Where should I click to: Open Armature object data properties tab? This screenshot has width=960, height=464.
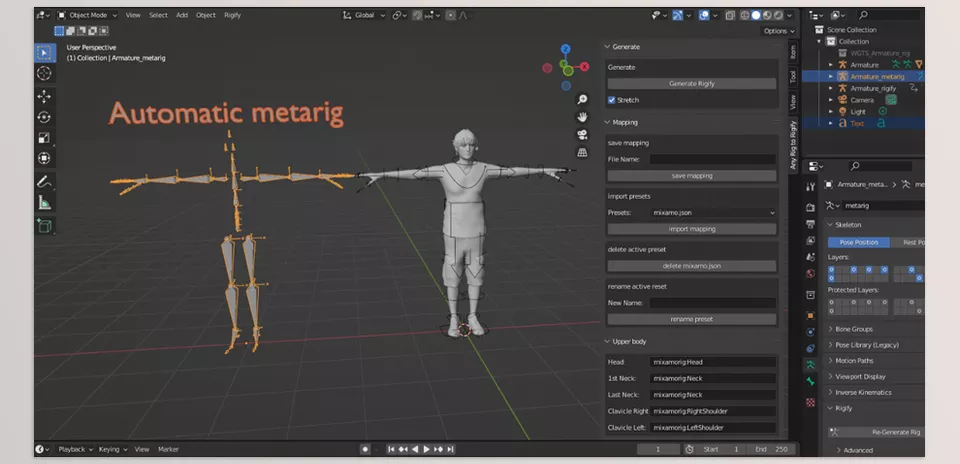[x=811, y=365]
